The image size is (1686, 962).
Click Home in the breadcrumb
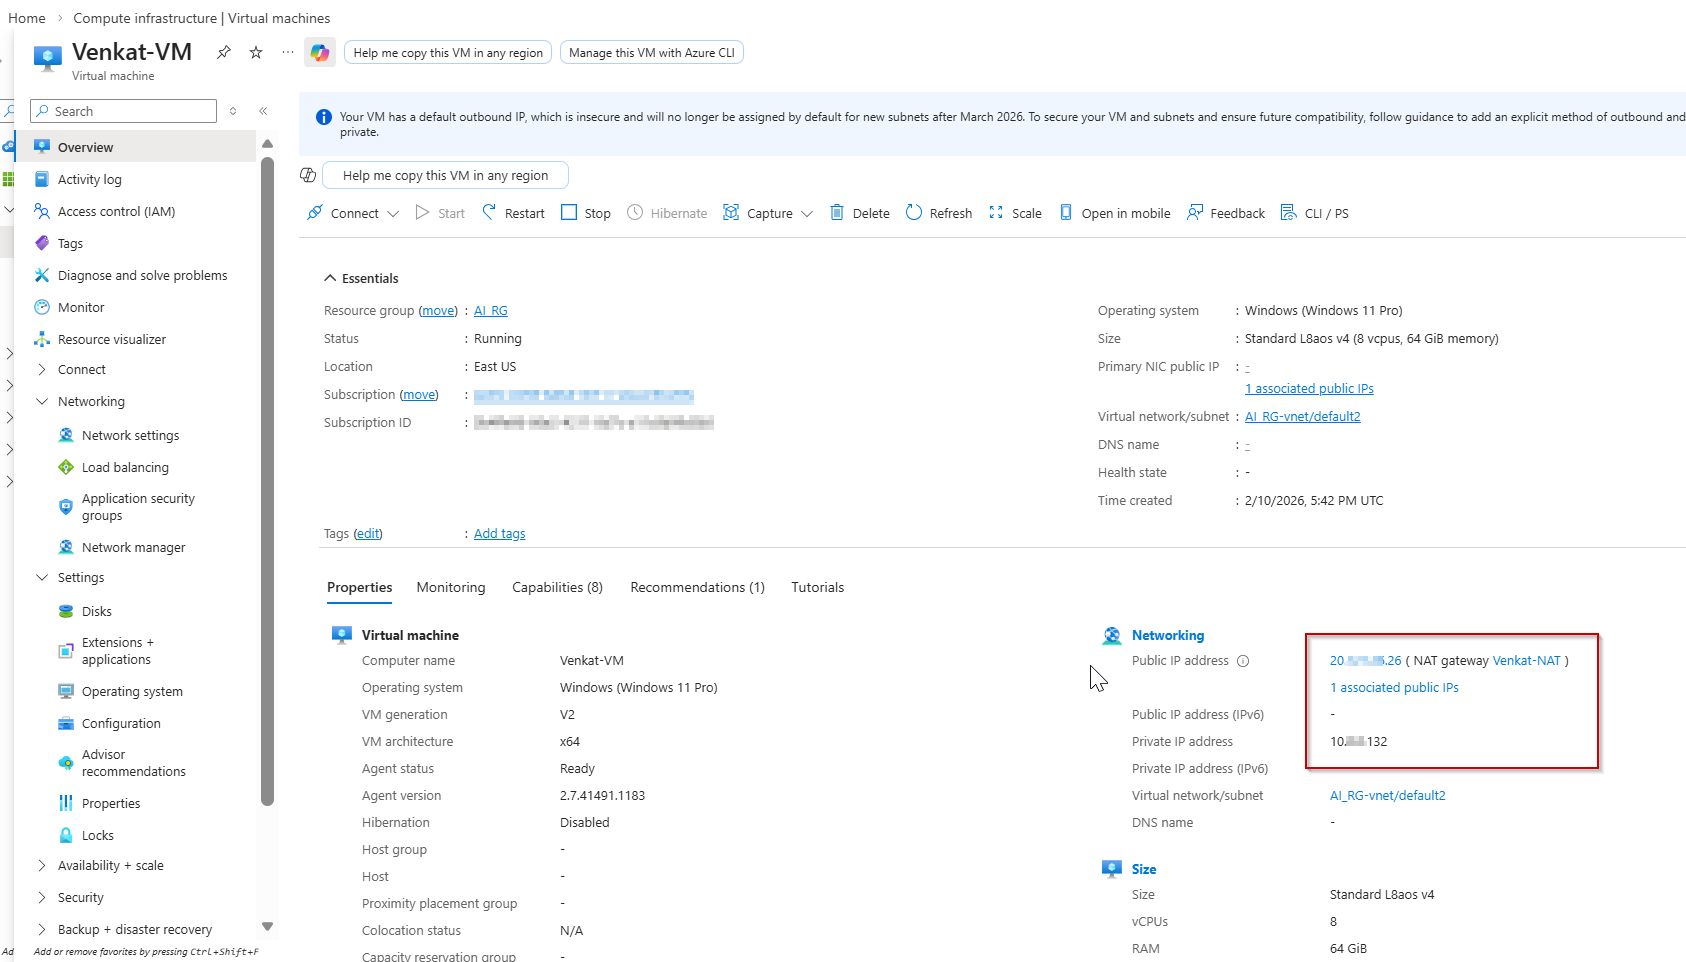[x=27, y=18]
